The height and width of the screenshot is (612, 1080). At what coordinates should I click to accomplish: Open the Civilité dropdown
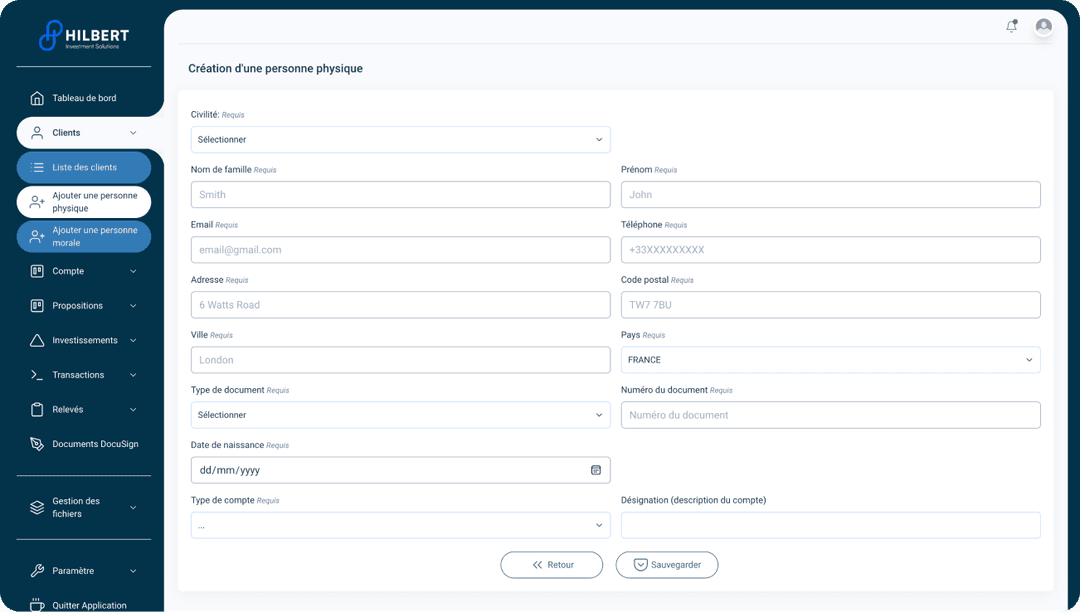coord(400,140)
